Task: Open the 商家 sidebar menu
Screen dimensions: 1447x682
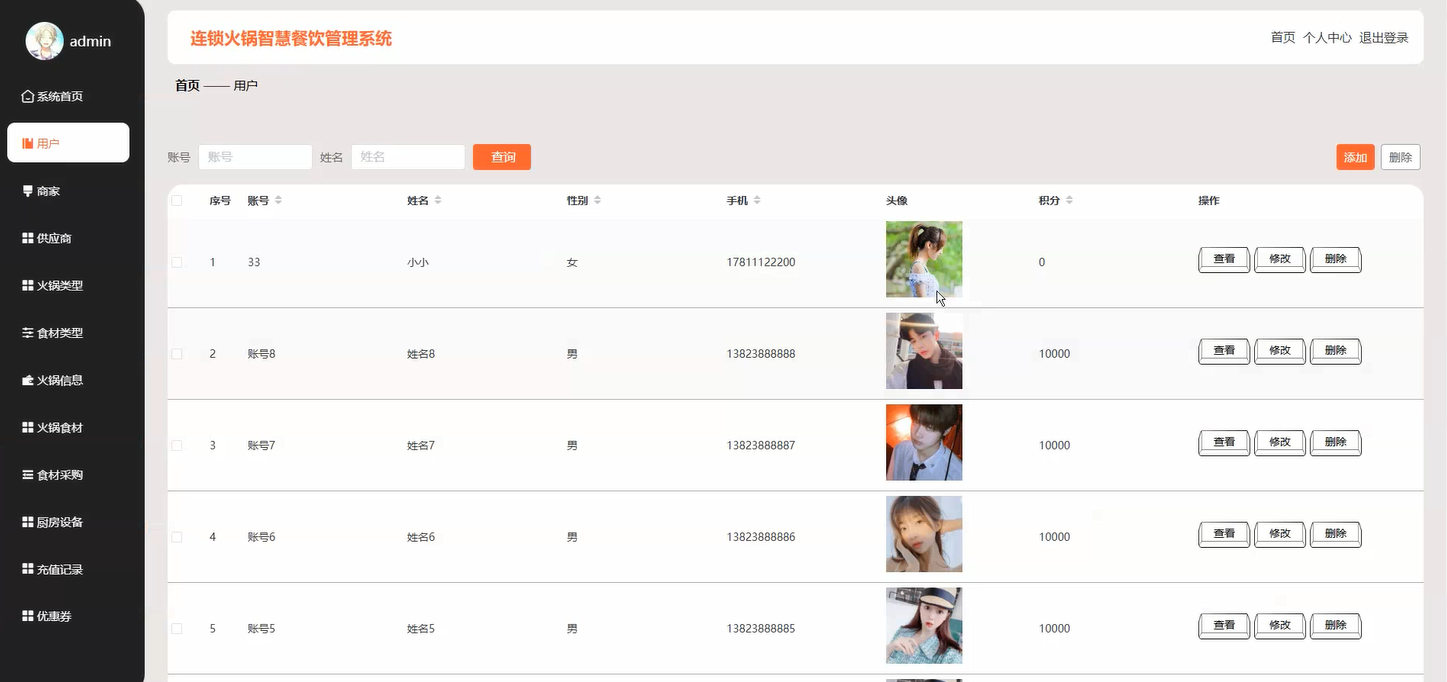Action: point(41,191)
